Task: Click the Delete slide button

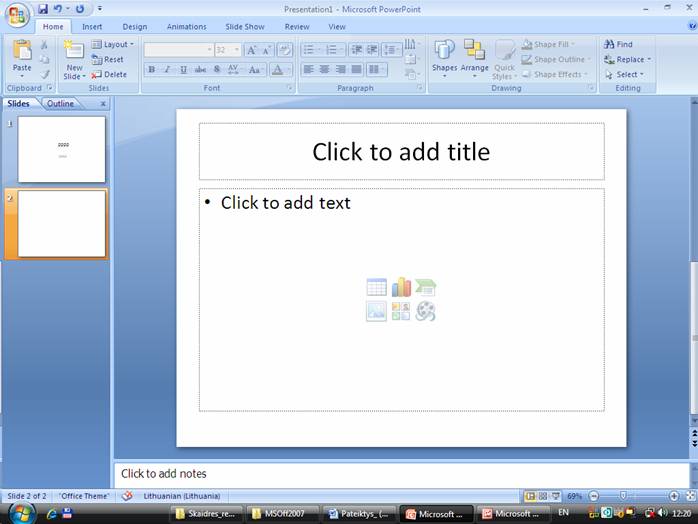Action: [109, 74]
